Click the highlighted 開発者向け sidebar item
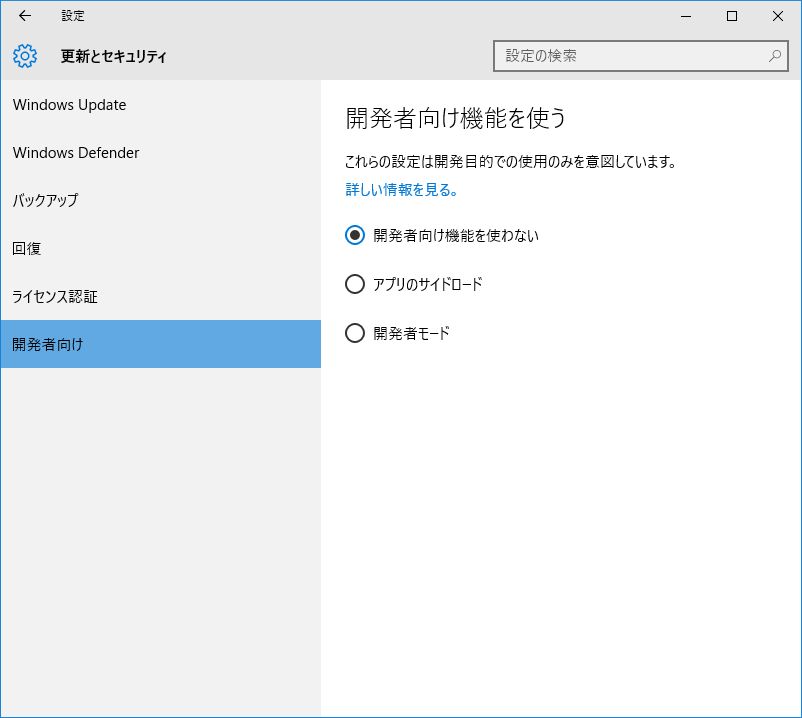 pos(48,344)
